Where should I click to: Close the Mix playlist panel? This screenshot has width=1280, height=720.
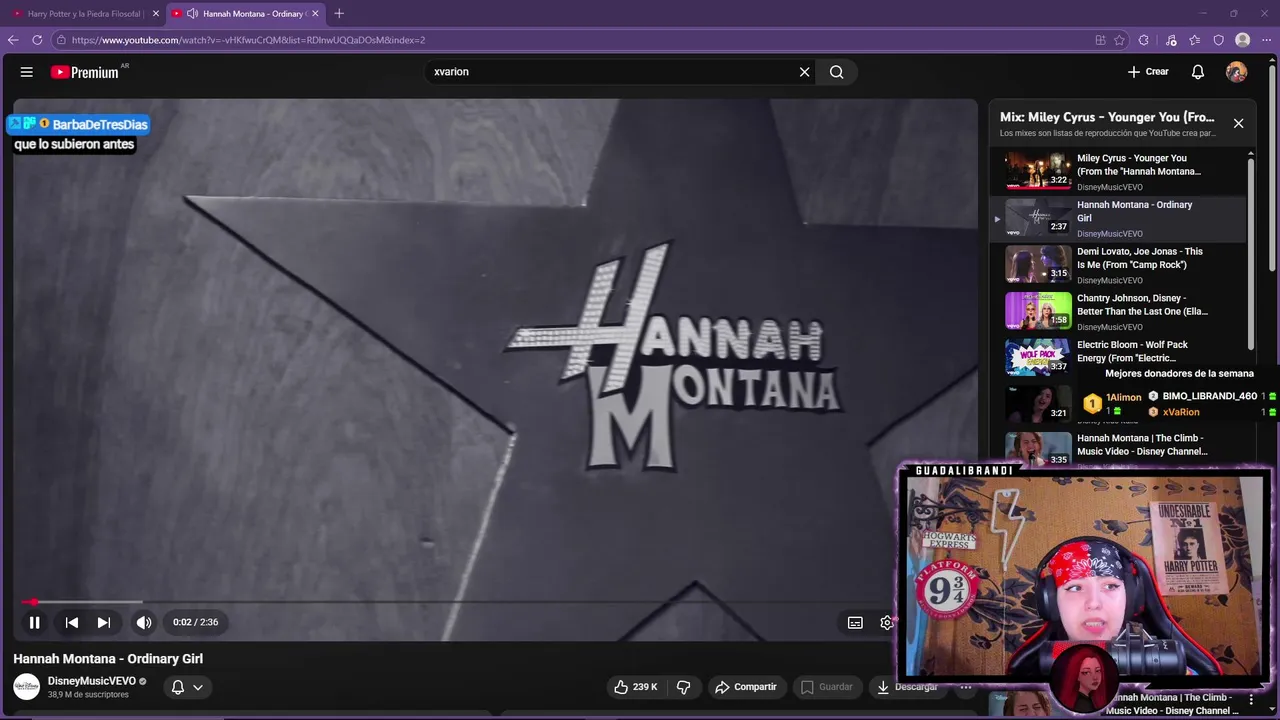click(x=1238, y=123)
